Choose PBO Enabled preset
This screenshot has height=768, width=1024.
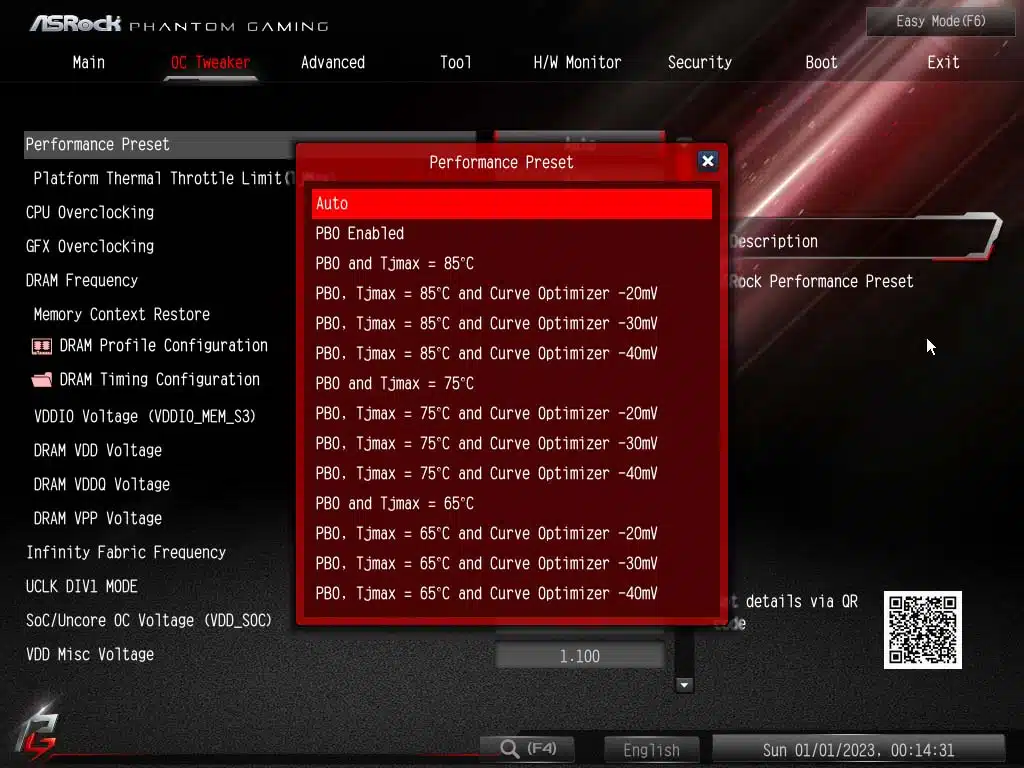(360, 234)
